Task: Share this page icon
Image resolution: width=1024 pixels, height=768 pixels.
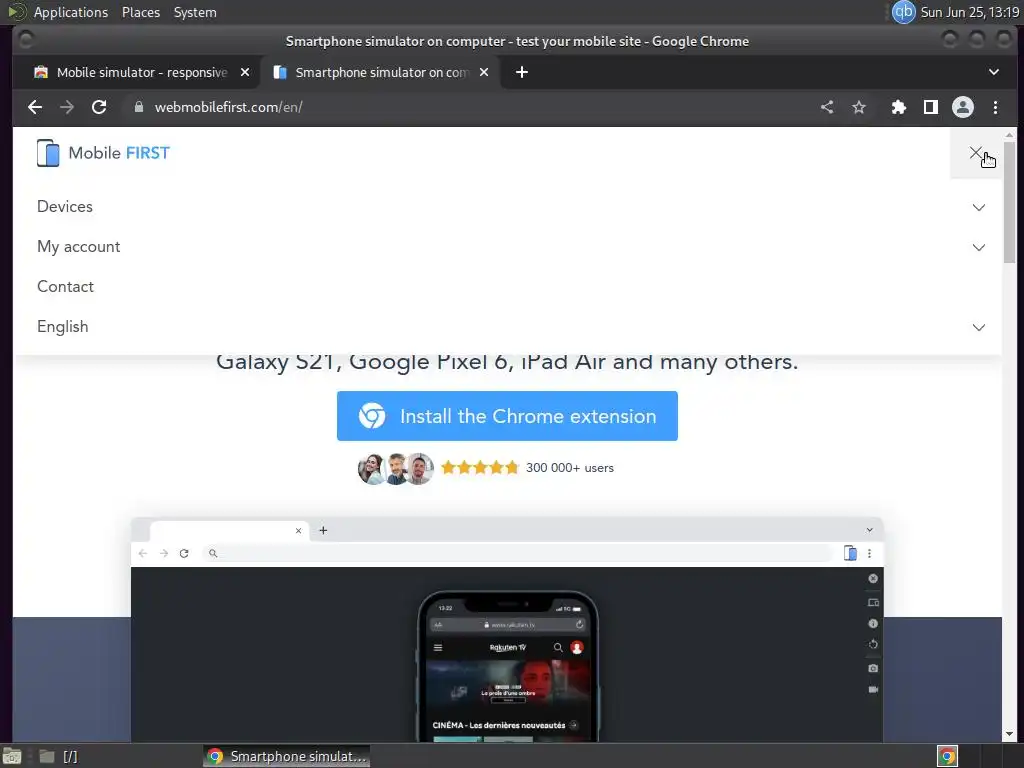Action: coord(827,107)
